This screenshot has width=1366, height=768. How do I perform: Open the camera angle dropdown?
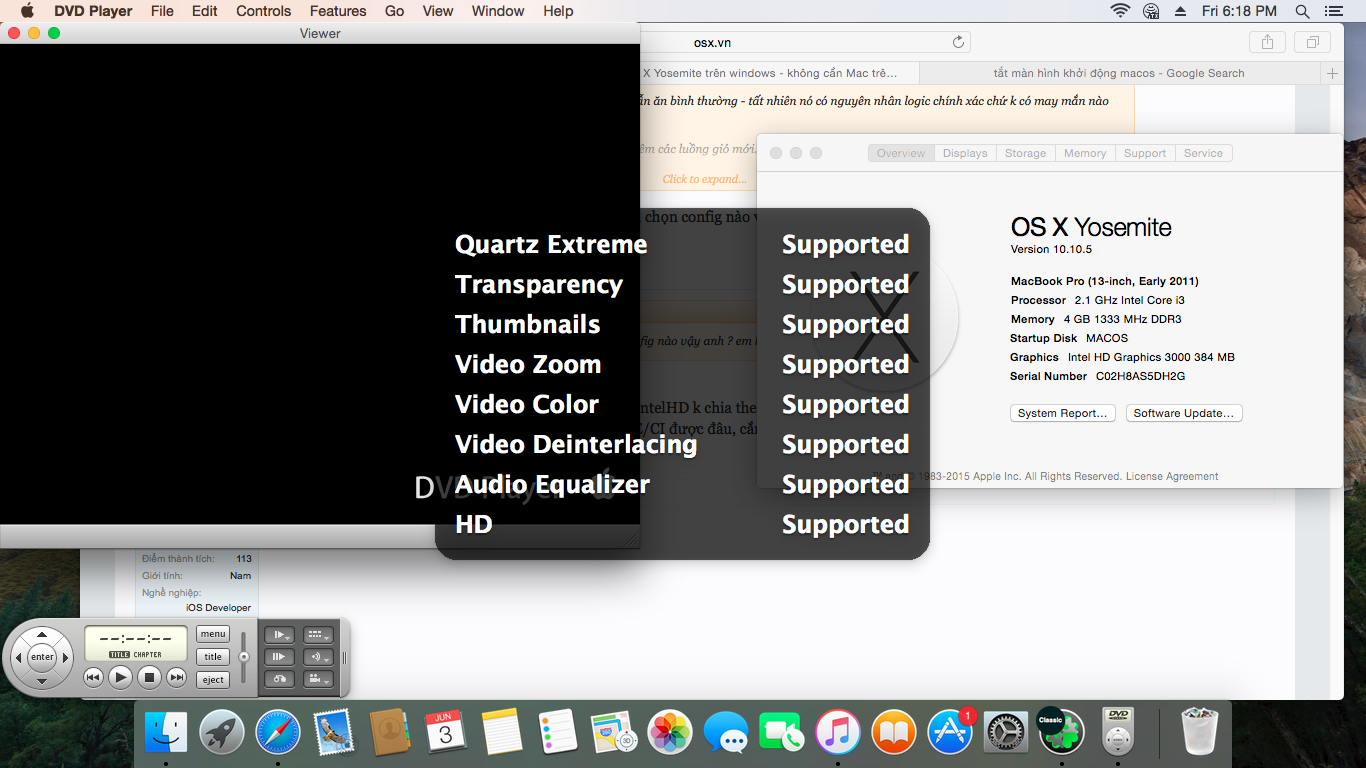(318, 679)
